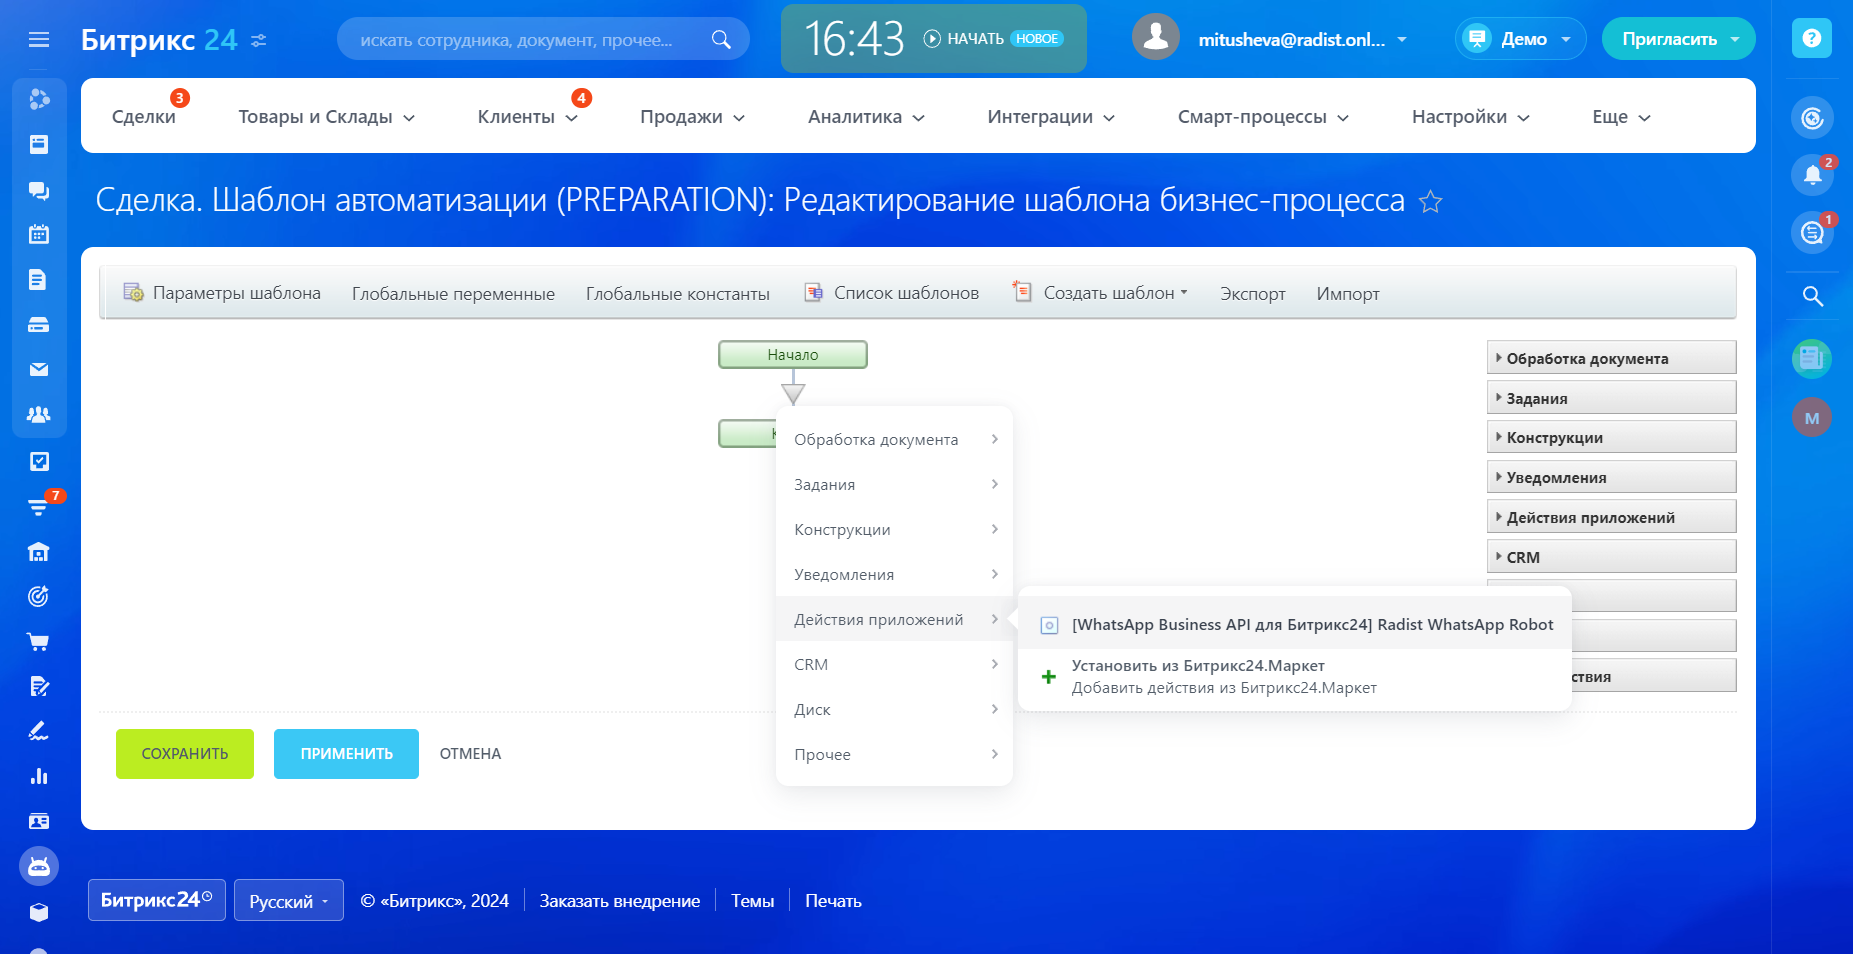1853x954 pixels.
Task: Open the hamburger menu icon
Action: coord(39,40)
